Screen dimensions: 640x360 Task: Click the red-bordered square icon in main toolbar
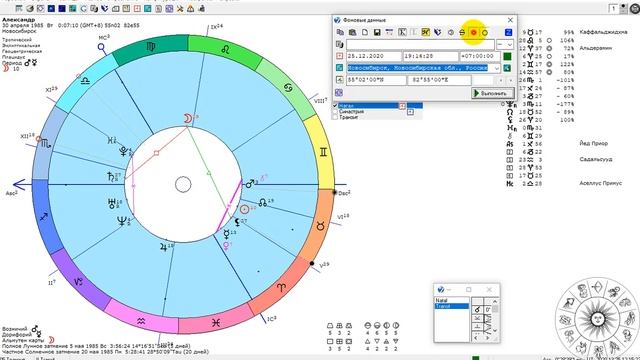pos(137,9)
